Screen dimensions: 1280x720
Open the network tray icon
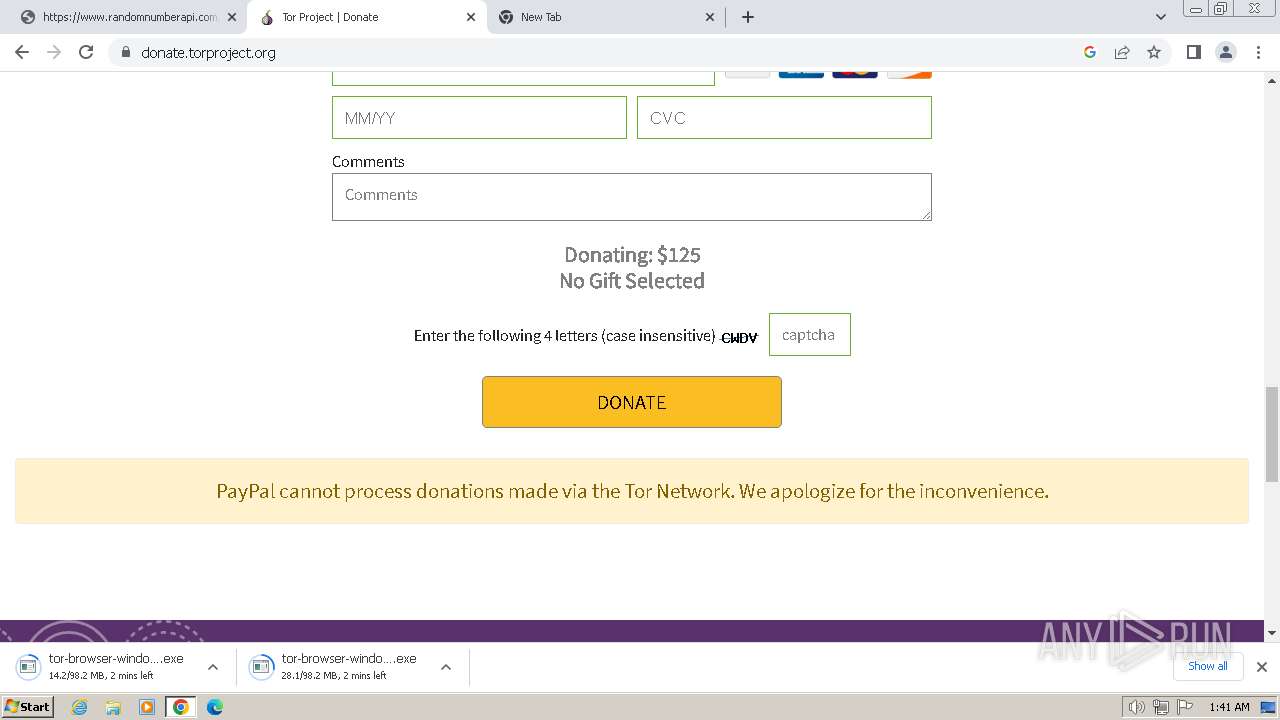coord(1161,707)
